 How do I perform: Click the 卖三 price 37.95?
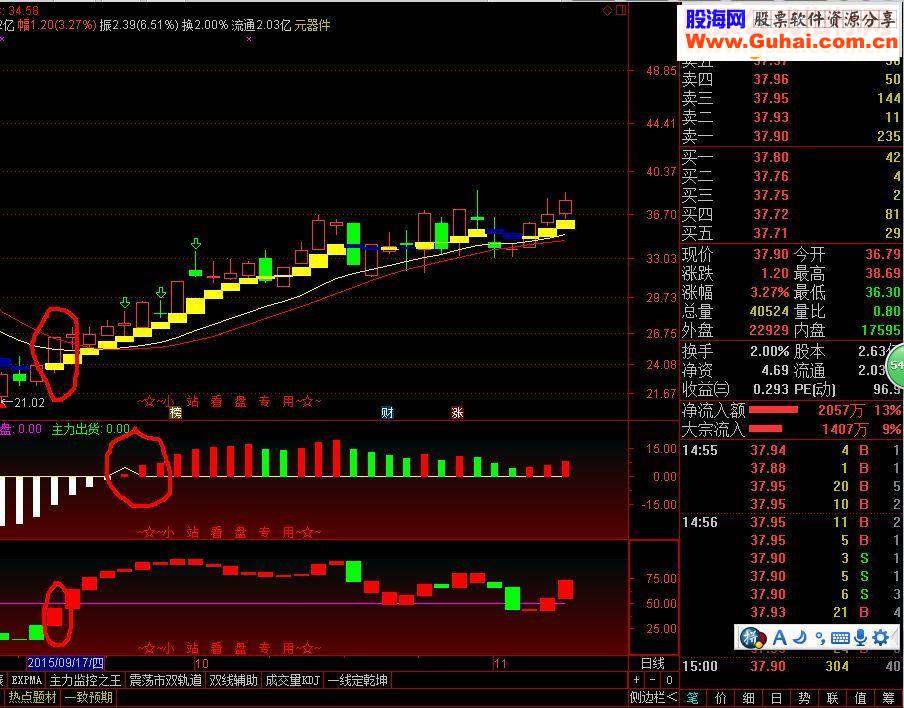coord(771,98)
